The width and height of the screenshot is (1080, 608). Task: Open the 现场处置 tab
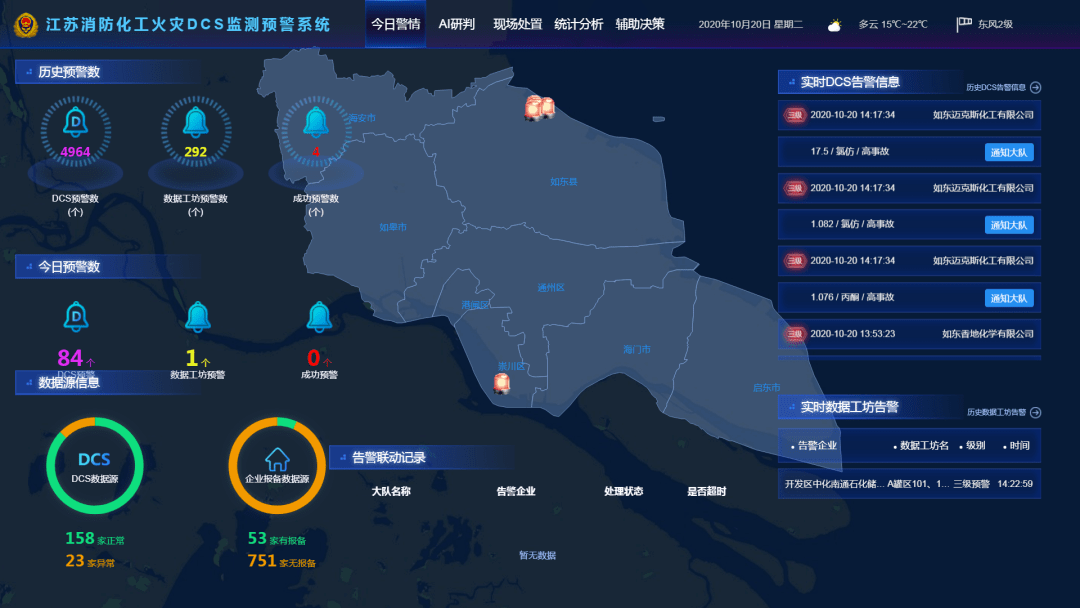(517, 24)
